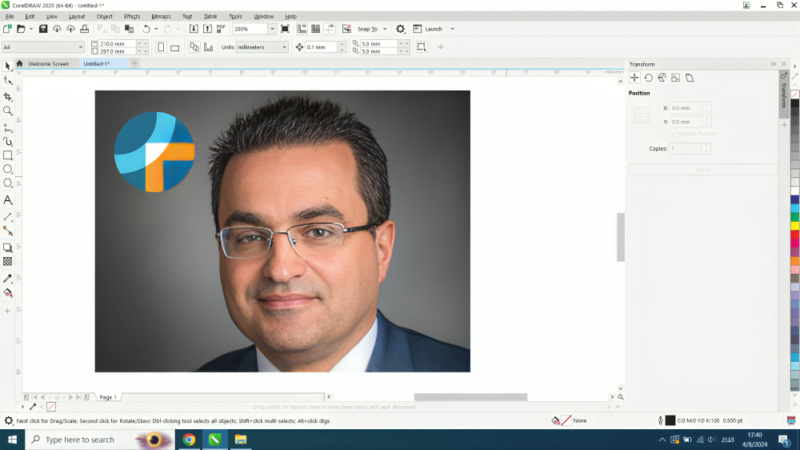This screenshot has height=450, width=800.
Task: Switch to Rotate in the Transform docker
Action: (648, 77)
